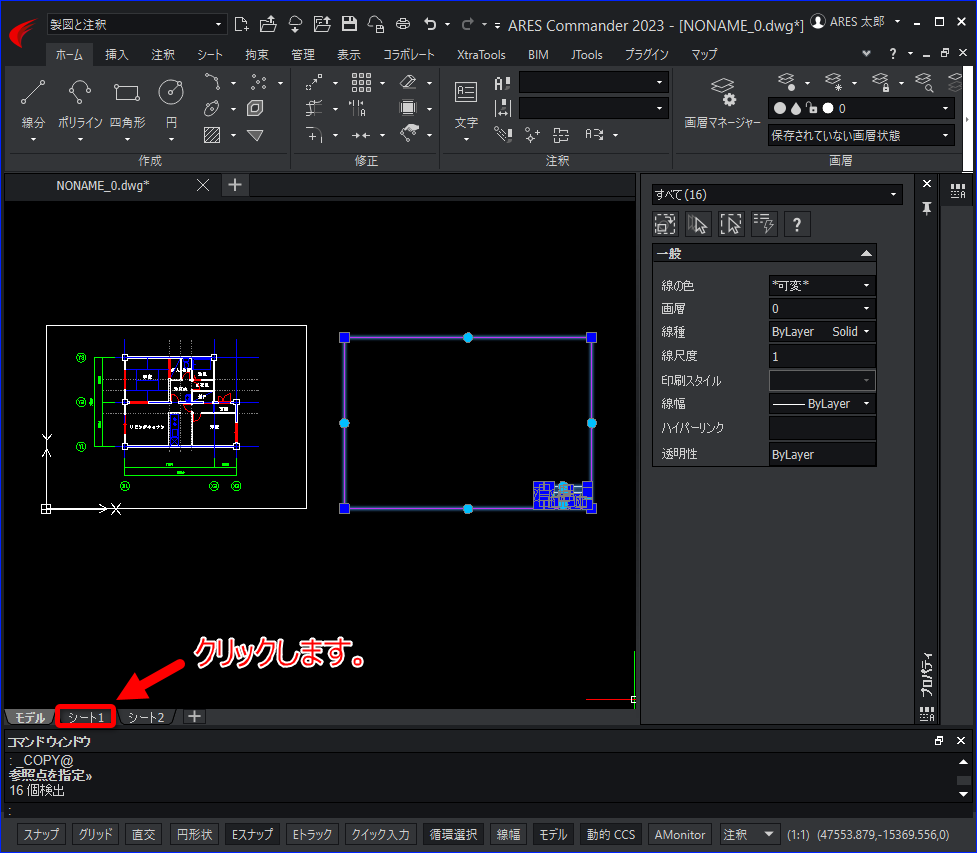Click the ellipse tool icon

[212, 108]
